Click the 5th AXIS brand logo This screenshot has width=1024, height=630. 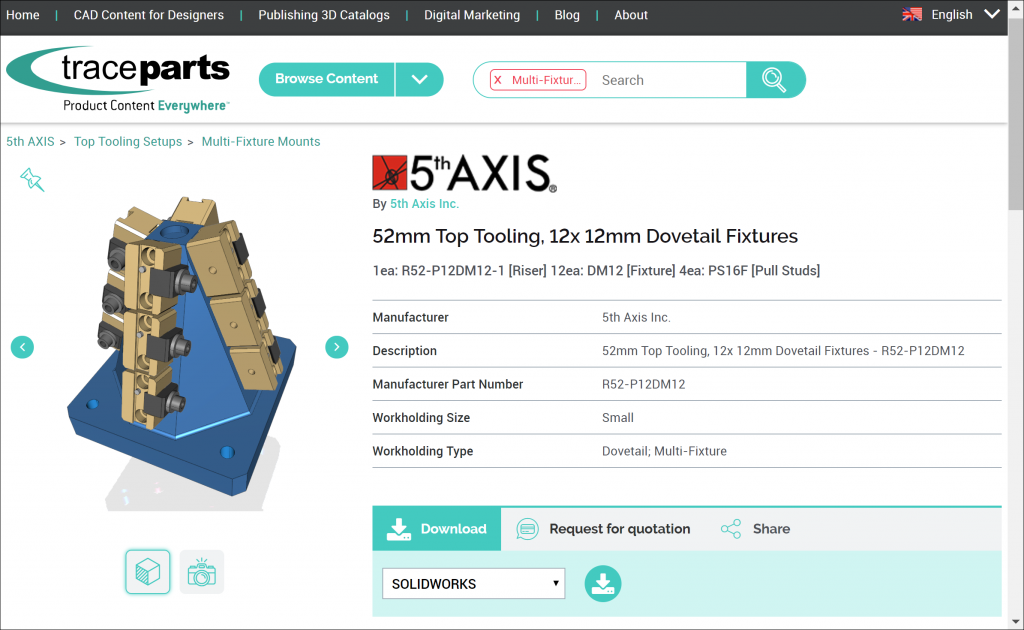[x=464, y=170]
